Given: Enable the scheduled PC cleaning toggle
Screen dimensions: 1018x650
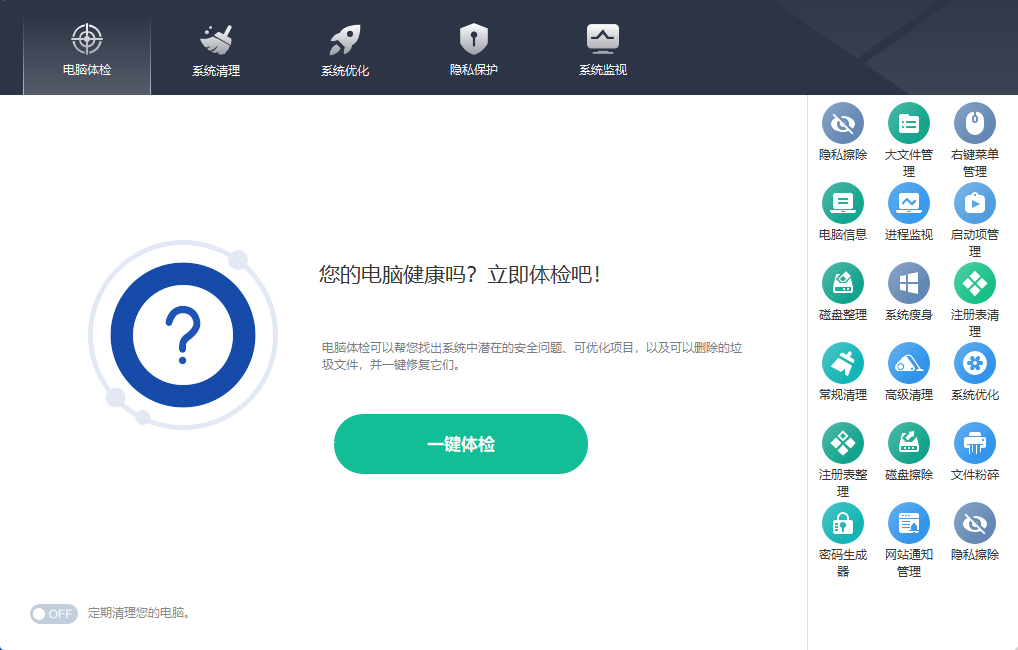Looking at the screenshot, I should pyautogui.click(x=54, y=613).
